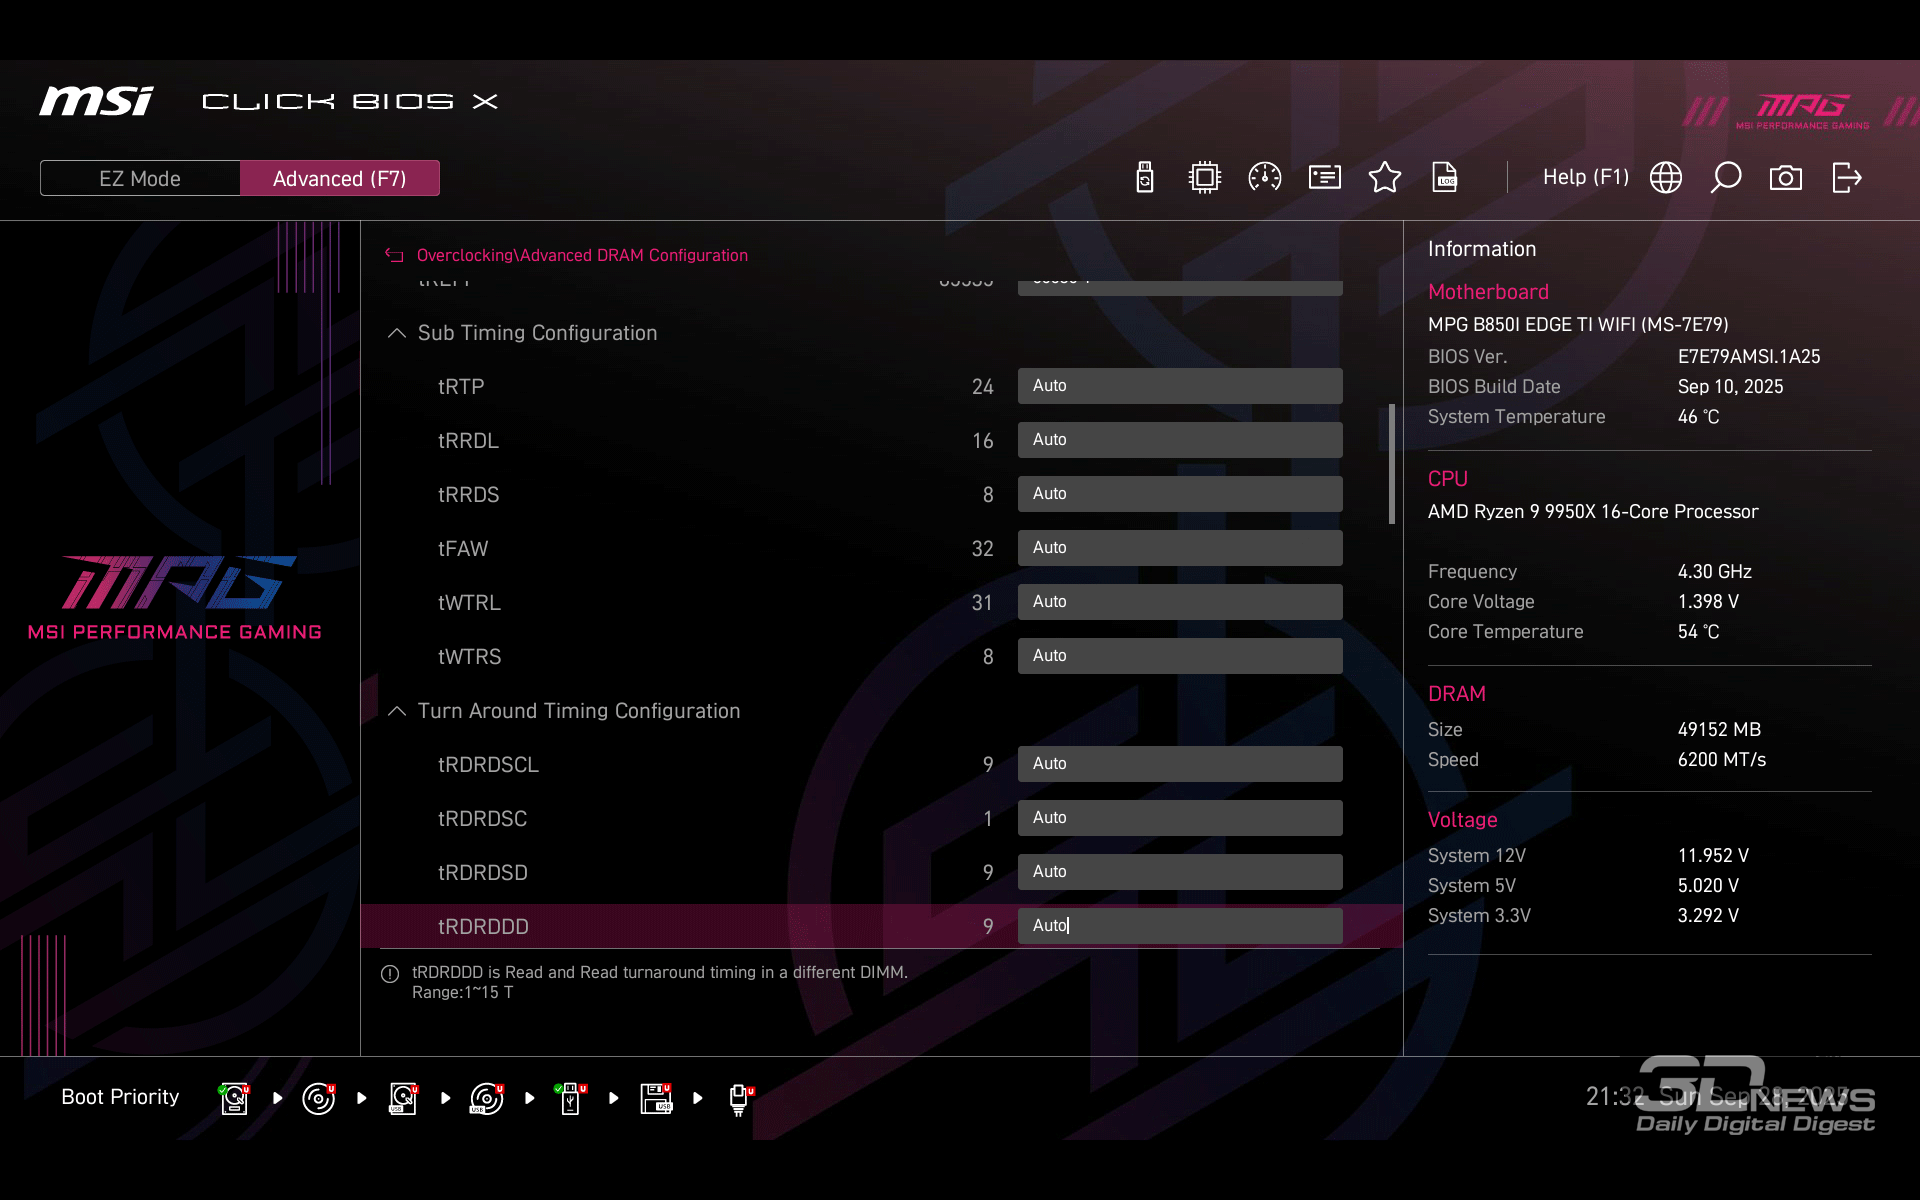
Task: Go back via Overclocking breadcrumb arrow
Action: [395, 255]
